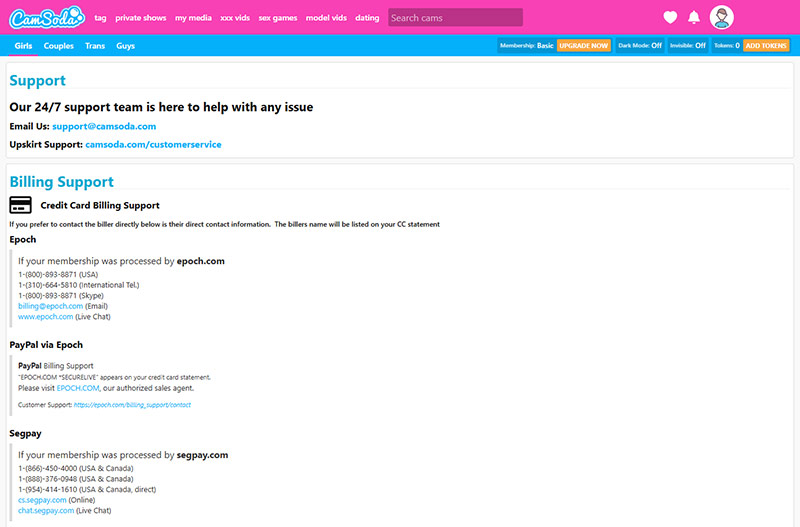Switch to the Guys tab

(126, 46)
